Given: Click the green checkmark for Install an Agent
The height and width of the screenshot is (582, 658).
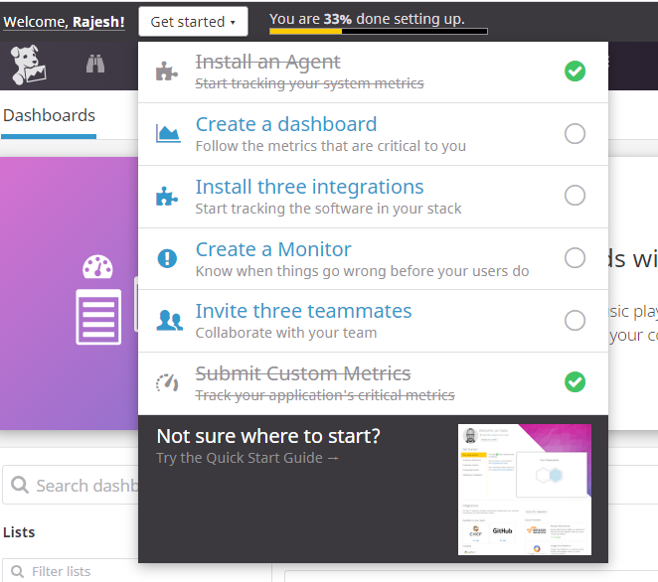Looking at the screenshot, I should pyautogui.click(x=574, y=71).
